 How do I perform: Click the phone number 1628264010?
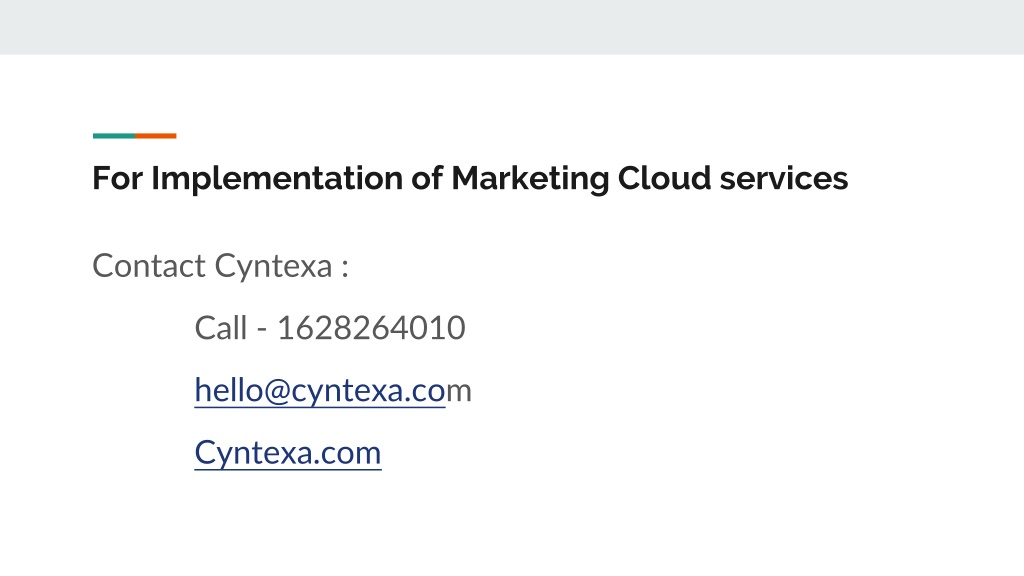tap(371, 328)
